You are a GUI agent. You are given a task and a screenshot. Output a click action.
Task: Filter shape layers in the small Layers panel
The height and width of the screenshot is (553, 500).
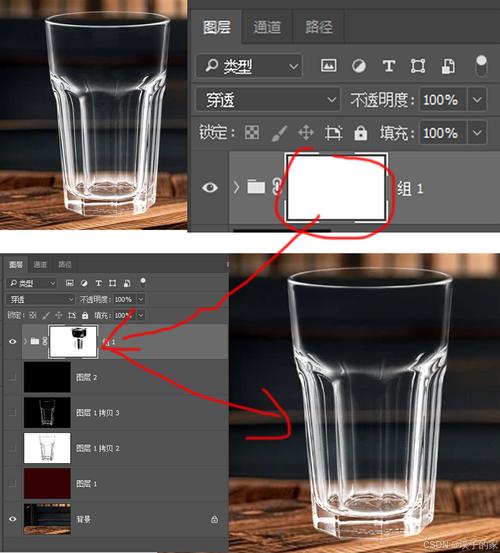112,283
